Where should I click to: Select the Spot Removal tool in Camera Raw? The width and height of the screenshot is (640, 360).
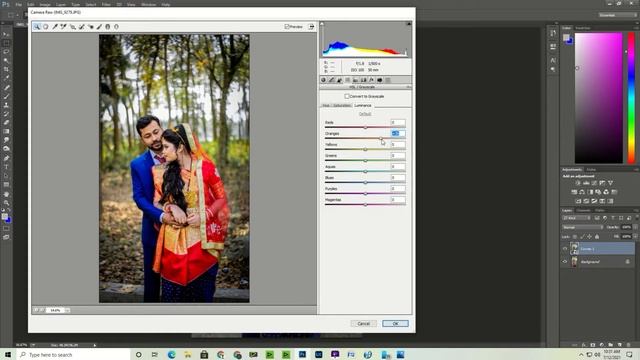pyautogui.click(x=82, y=27)
